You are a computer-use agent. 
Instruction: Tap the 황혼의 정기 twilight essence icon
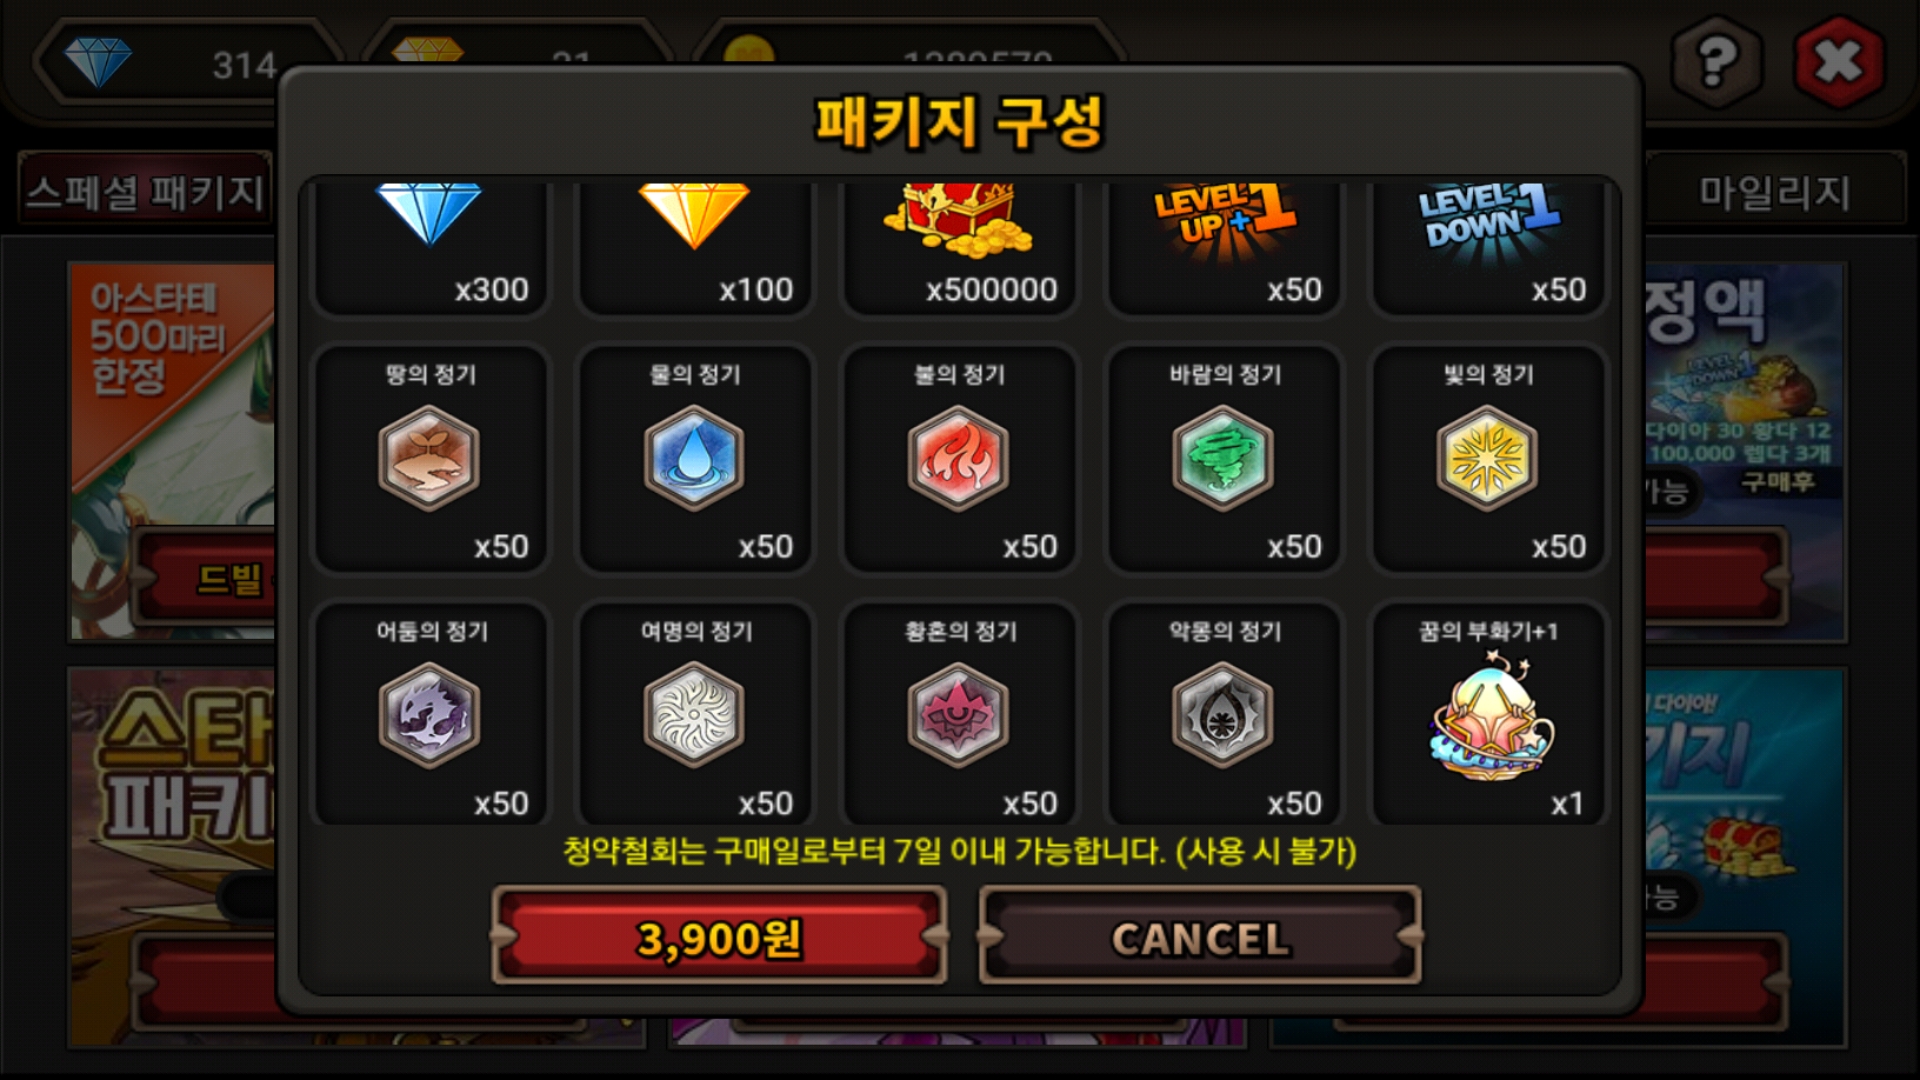coord(958,715)
